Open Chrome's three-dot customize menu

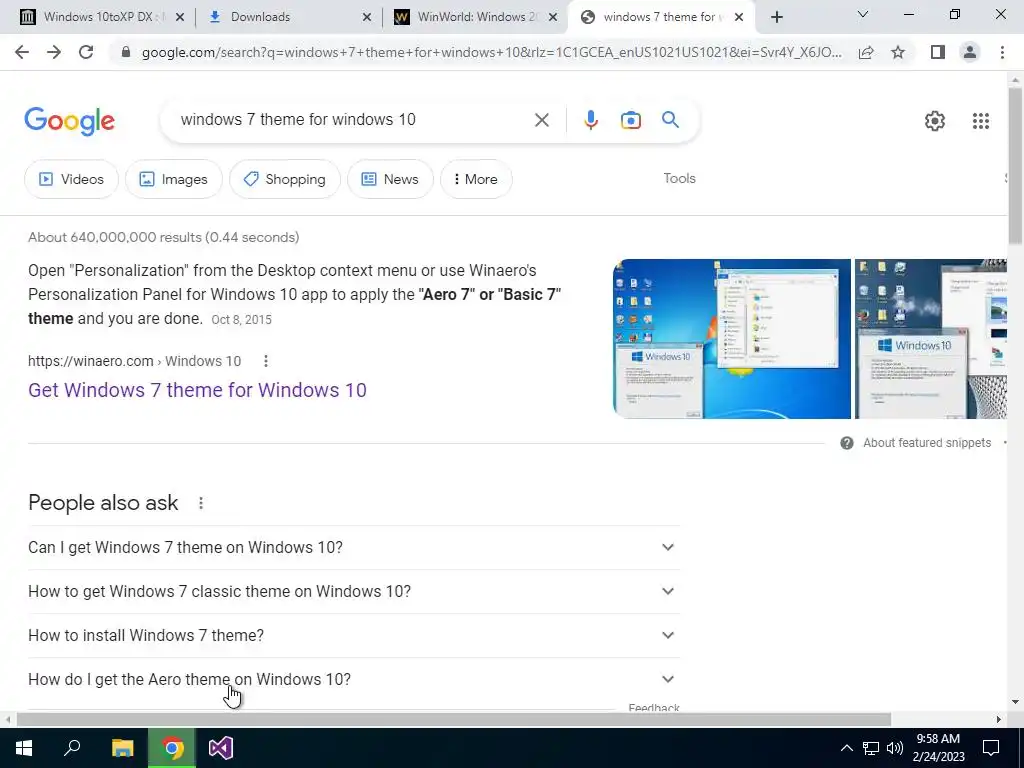pyautogui.click(x=1002, y=52)
